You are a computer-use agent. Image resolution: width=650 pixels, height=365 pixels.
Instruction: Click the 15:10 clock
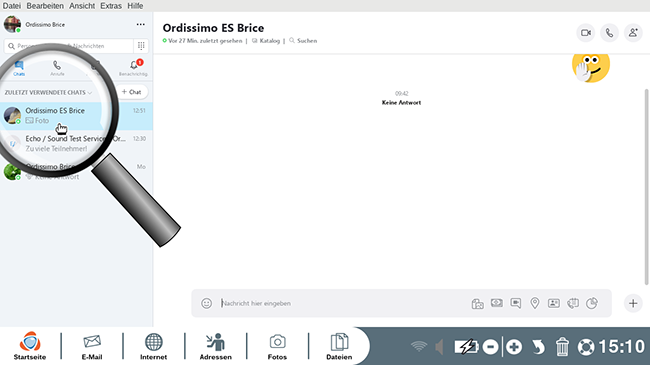[622, 347]
